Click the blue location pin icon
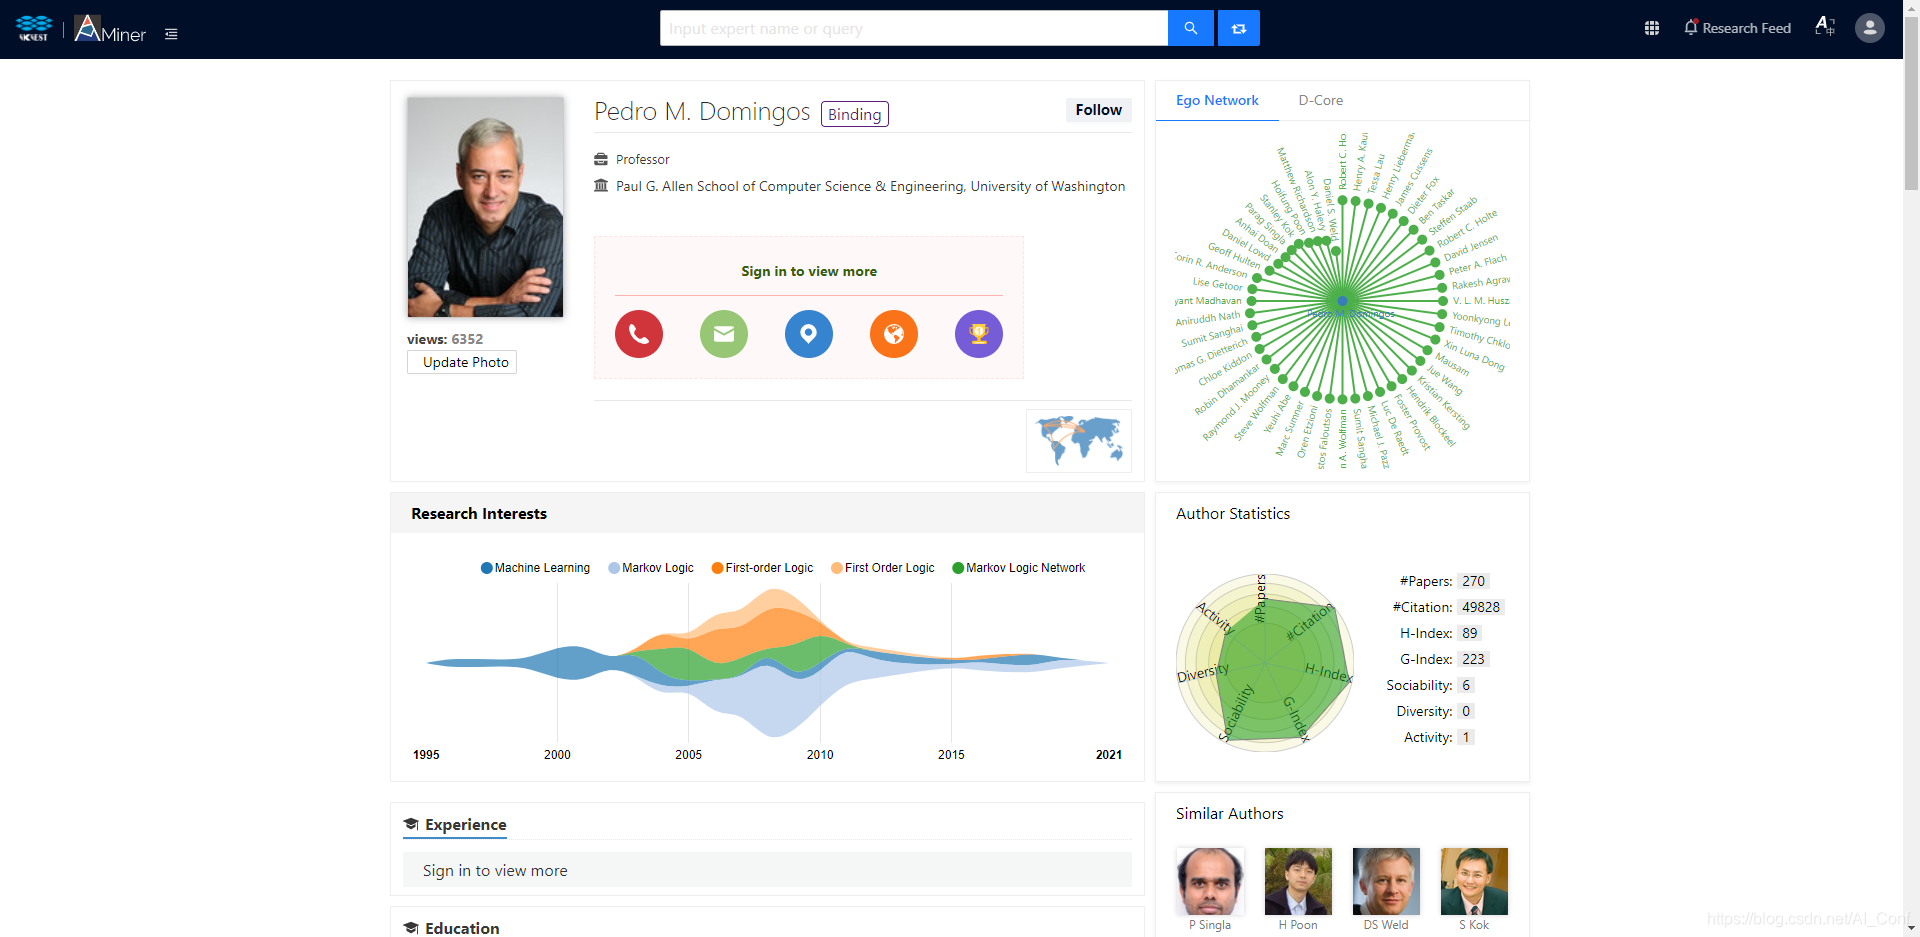The width and height of the screenshot is (1920, 937). coord(809,334)
